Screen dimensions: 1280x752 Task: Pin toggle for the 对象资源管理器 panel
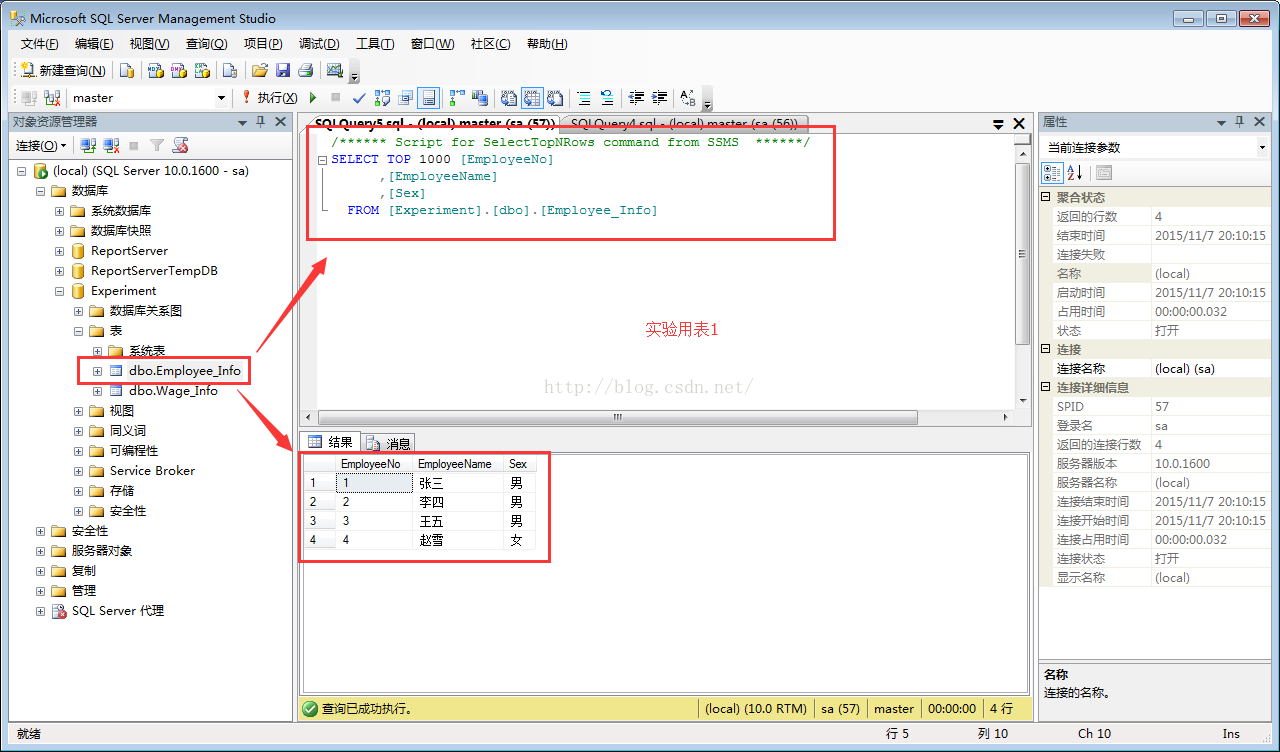coord(261,122)
